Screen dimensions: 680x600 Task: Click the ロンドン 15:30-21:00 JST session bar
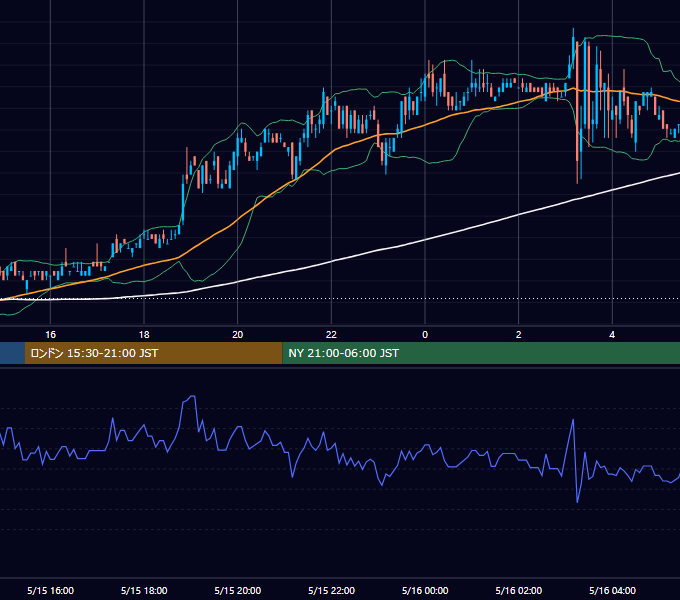coord(154,353)
